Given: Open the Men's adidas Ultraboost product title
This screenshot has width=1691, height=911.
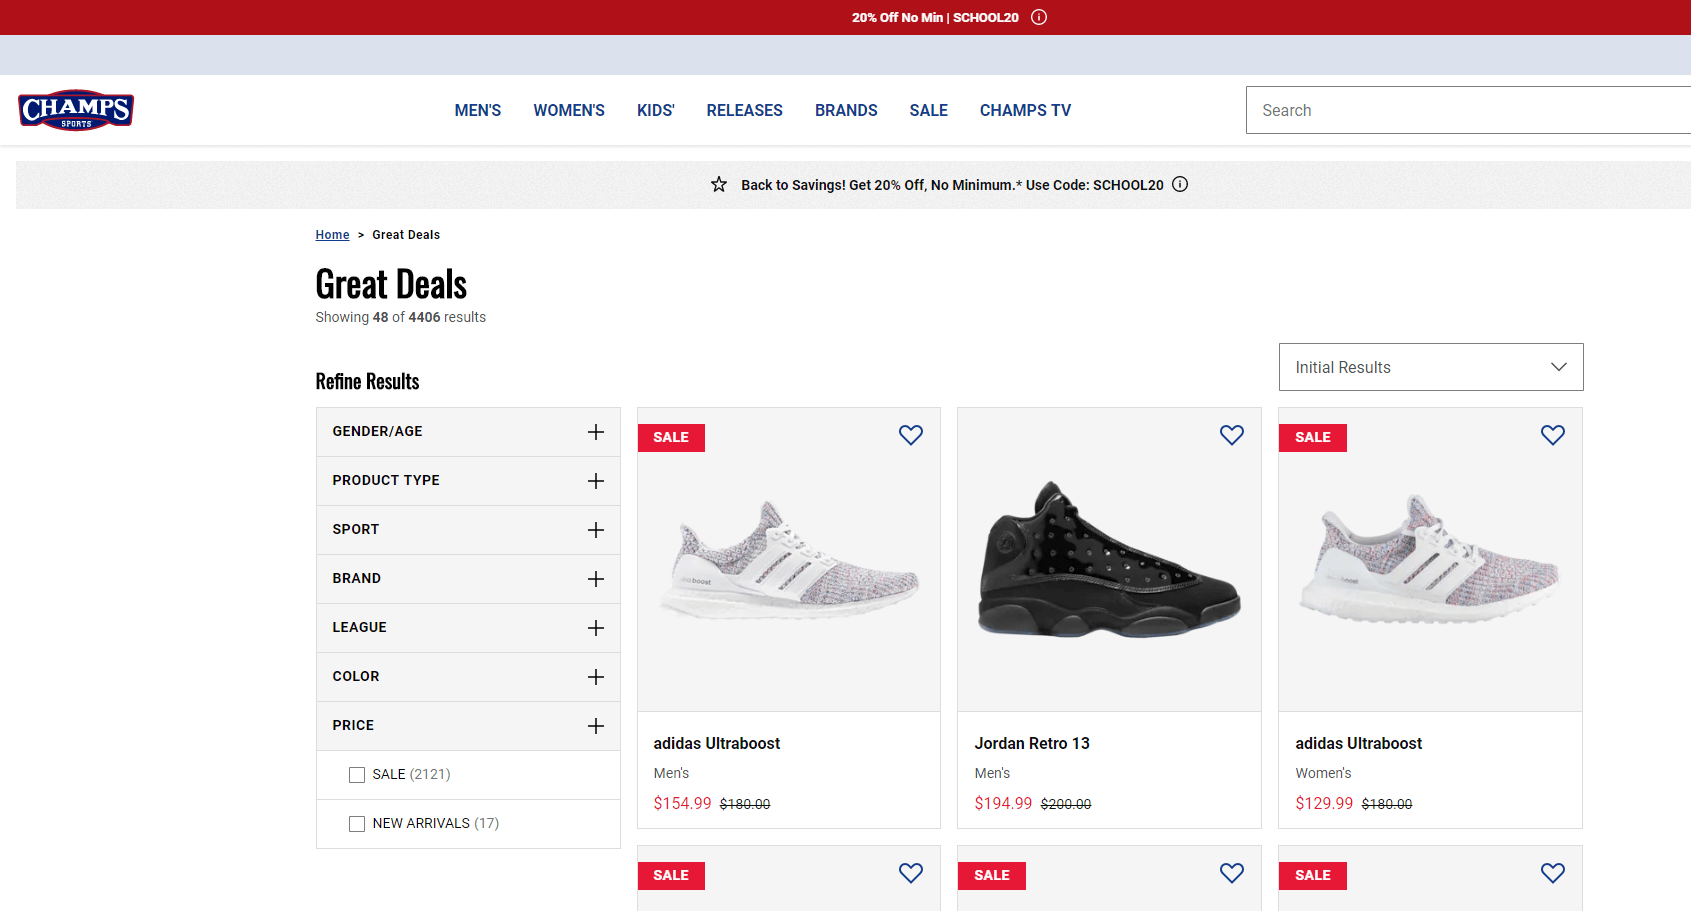Looking at the screenshot, I should pyautogui.click(x=717, y=743).
